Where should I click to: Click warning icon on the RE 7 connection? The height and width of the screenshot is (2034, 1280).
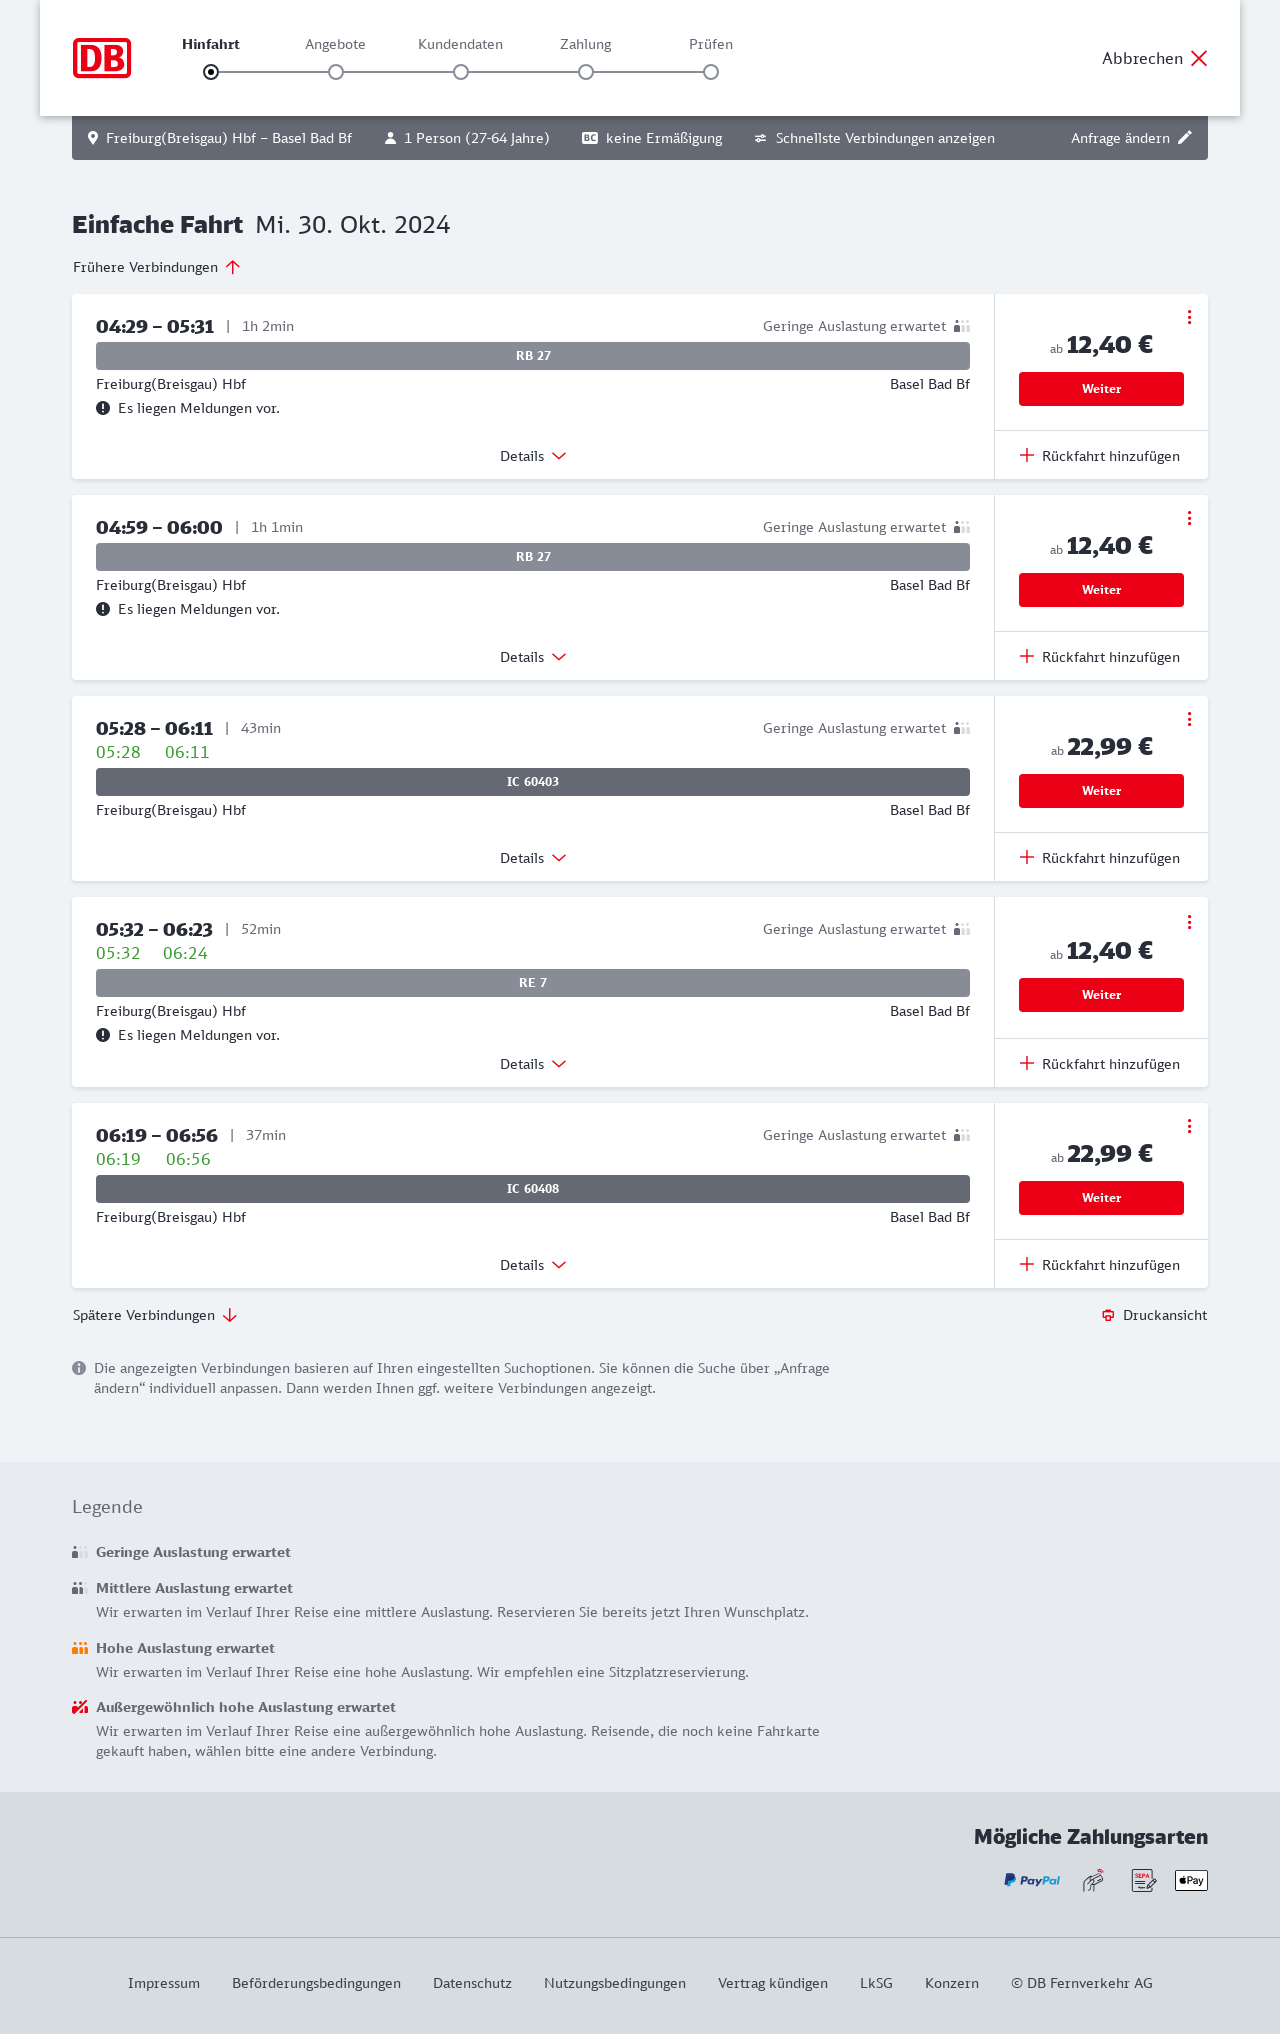pos(103,1035)
